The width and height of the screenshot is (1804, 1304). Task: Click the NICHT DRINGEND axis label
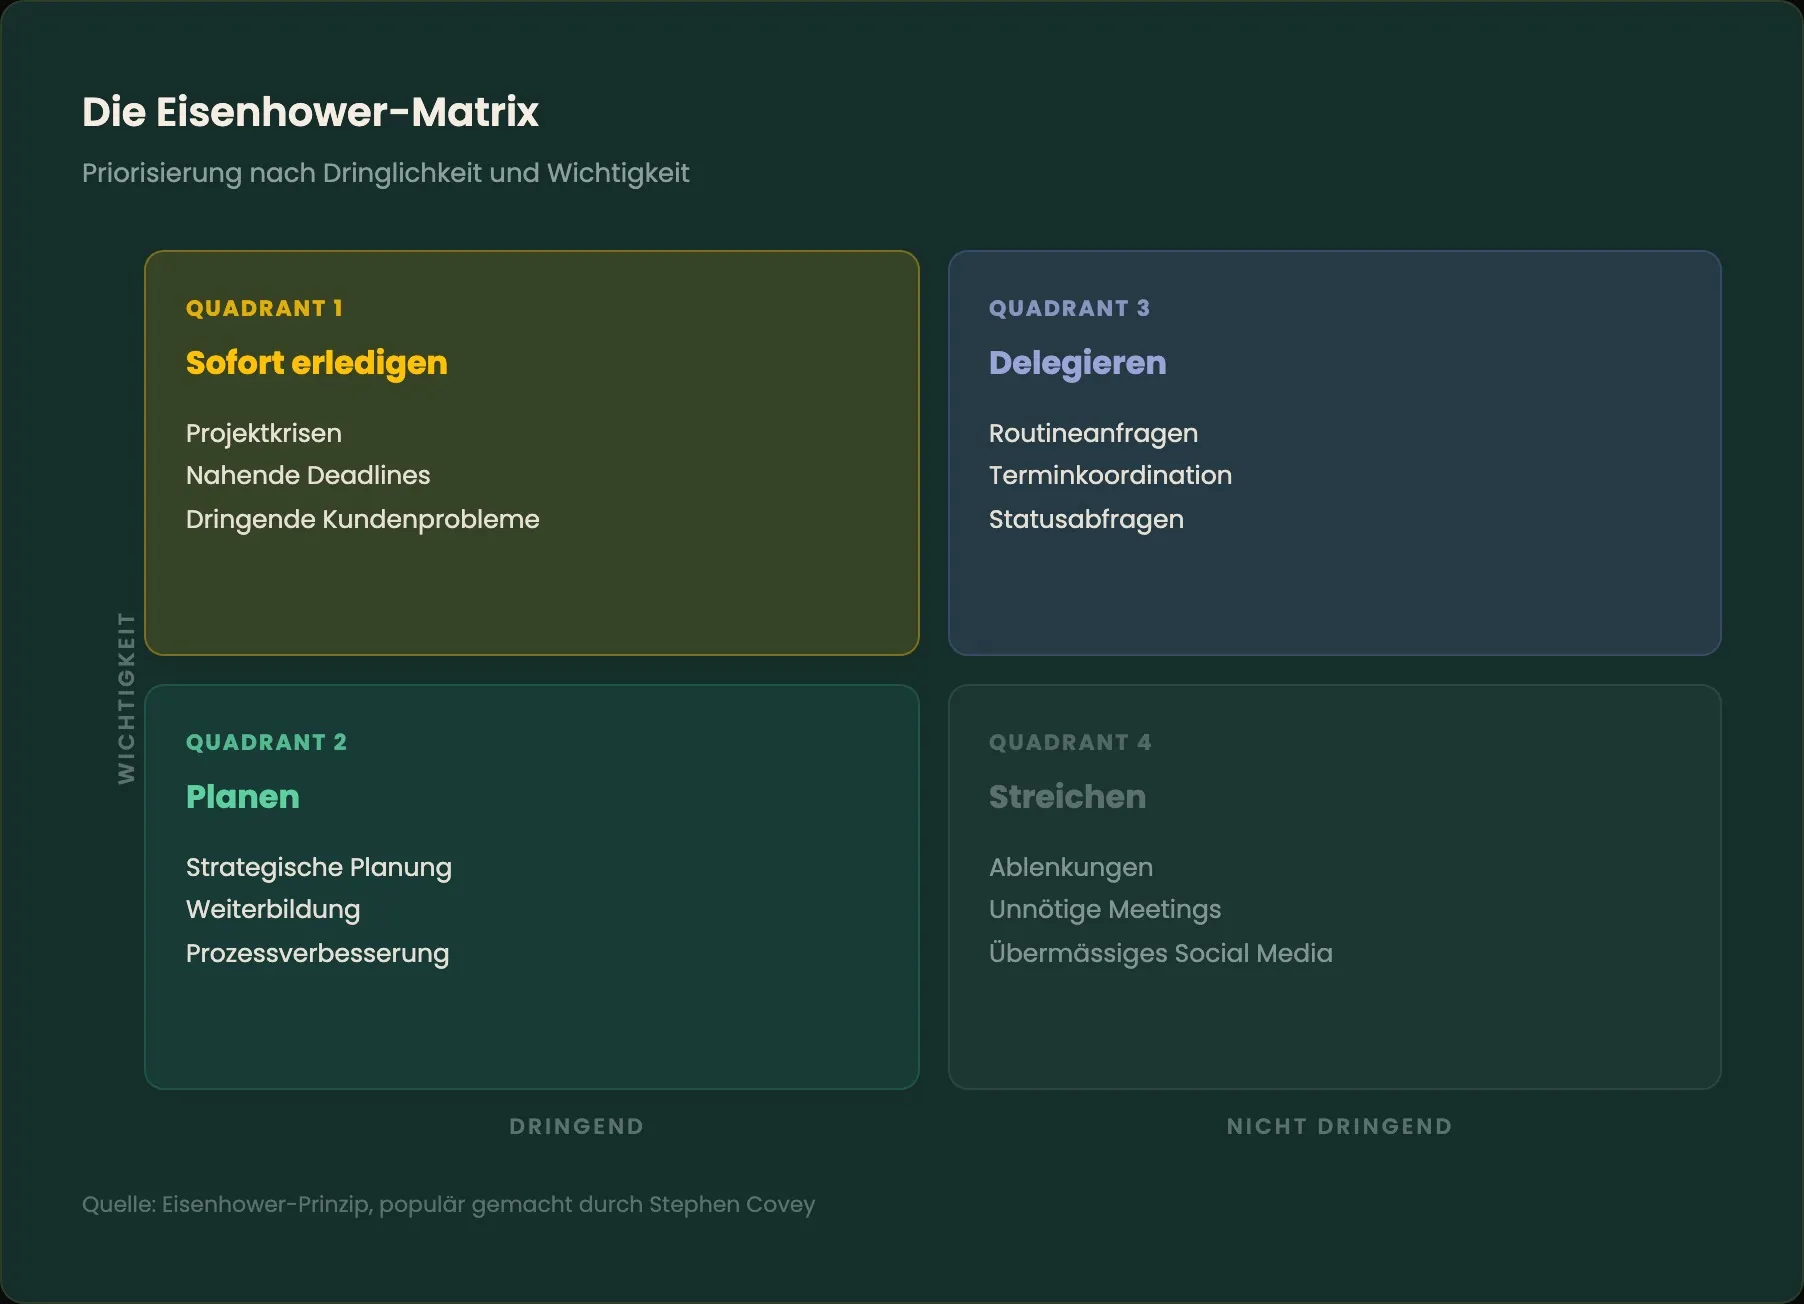(x=1339, y=1126)
